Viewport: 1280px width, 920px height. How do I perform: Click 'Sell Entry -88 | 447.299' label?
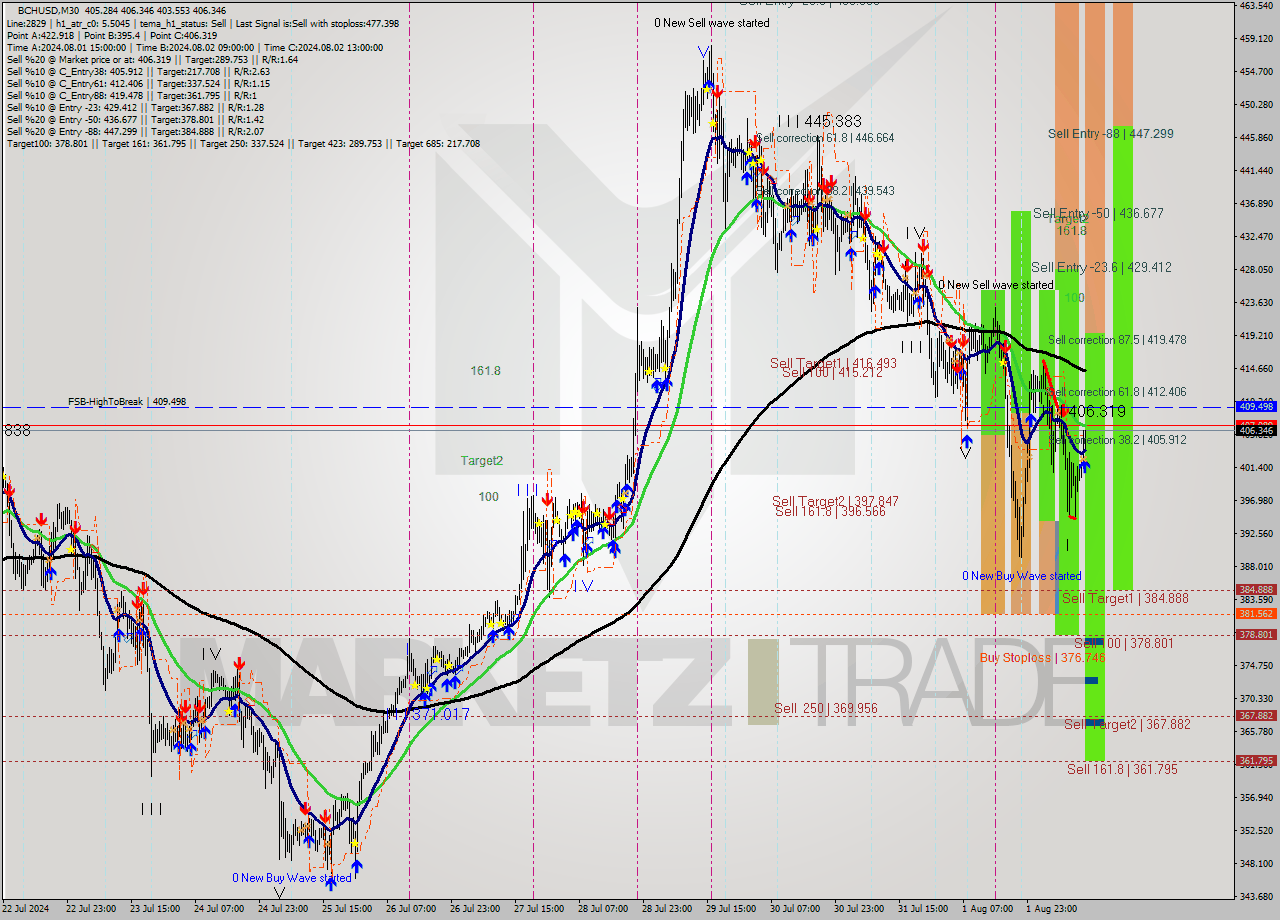coord(1110,134)
